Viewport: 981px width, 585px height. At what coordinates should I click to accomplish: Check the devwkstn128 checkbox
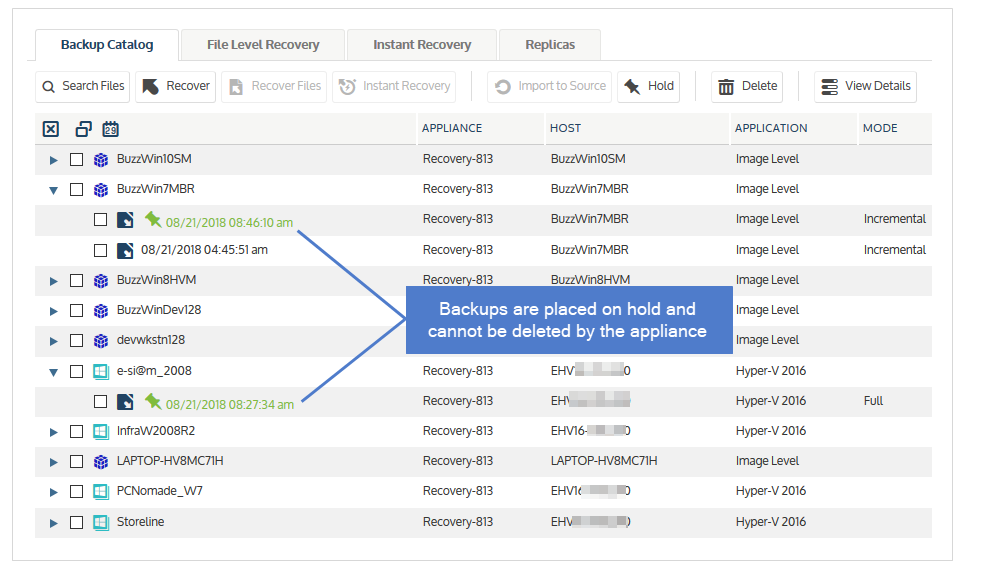pos(76,341)
